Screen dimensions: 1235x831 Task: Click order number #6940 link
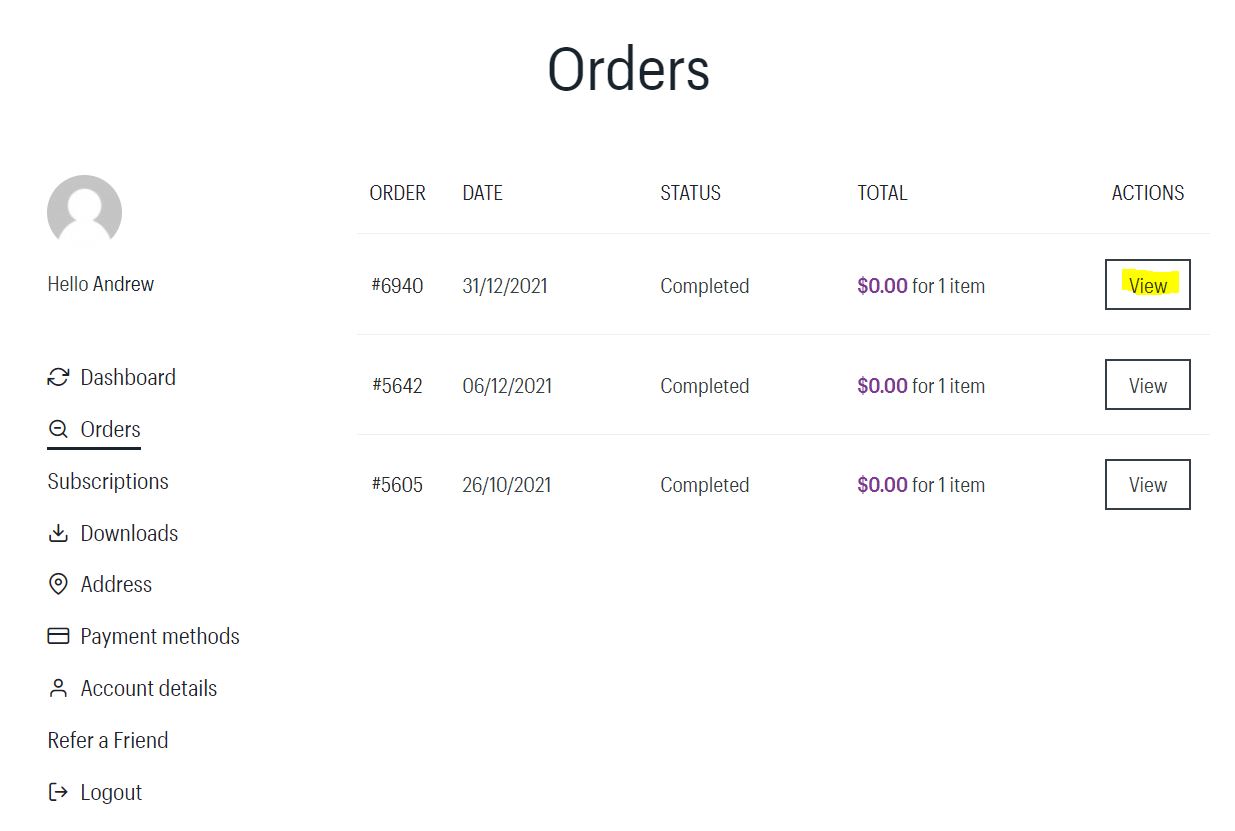(x=397, y=286)
